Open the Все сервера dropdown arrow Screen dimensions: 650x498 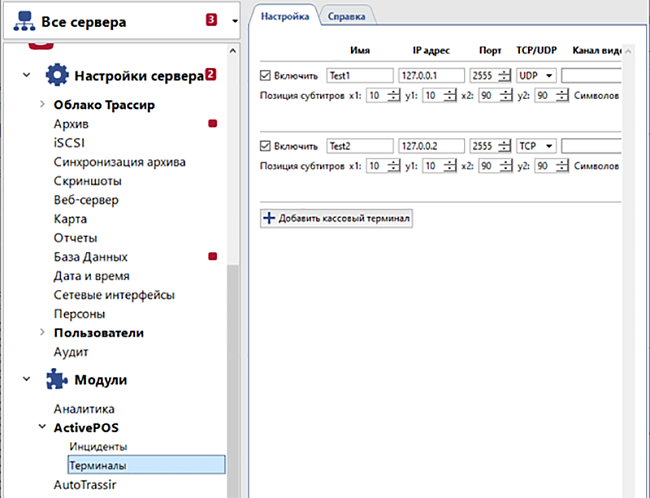(x=235, y=21)
